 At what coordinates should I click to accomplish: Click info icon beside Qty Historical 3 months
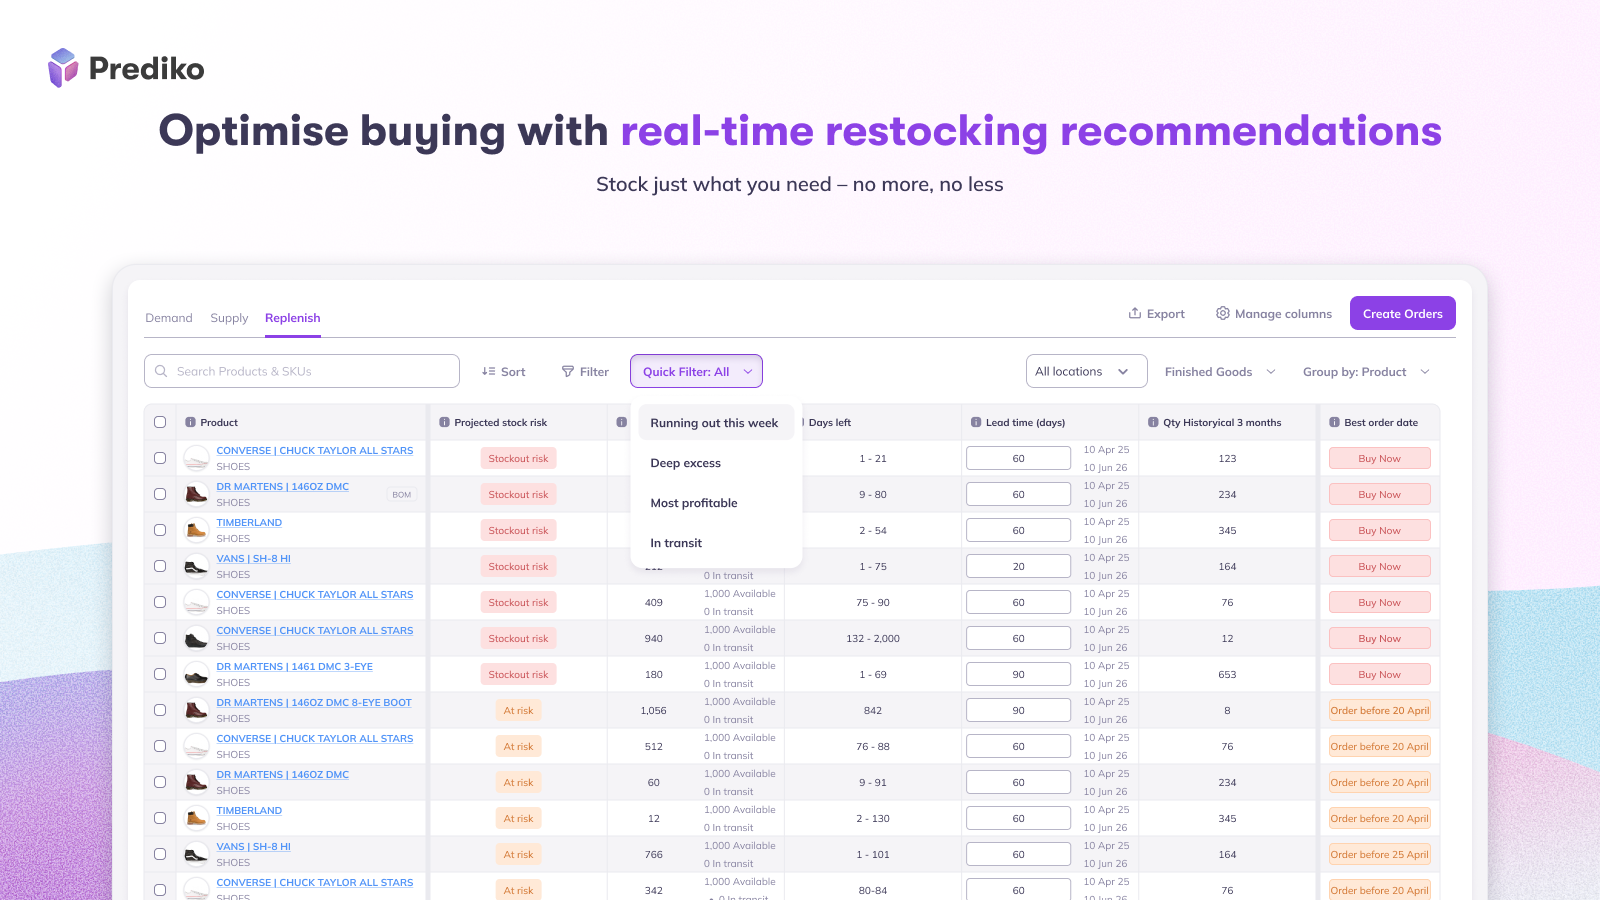click(x=1153, y=422)
